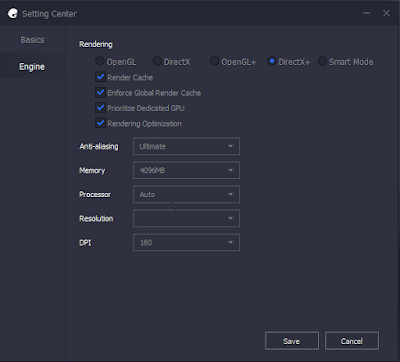Expand the empty Resolution dropdown
The image size is (400, 362).
point(186,218)
